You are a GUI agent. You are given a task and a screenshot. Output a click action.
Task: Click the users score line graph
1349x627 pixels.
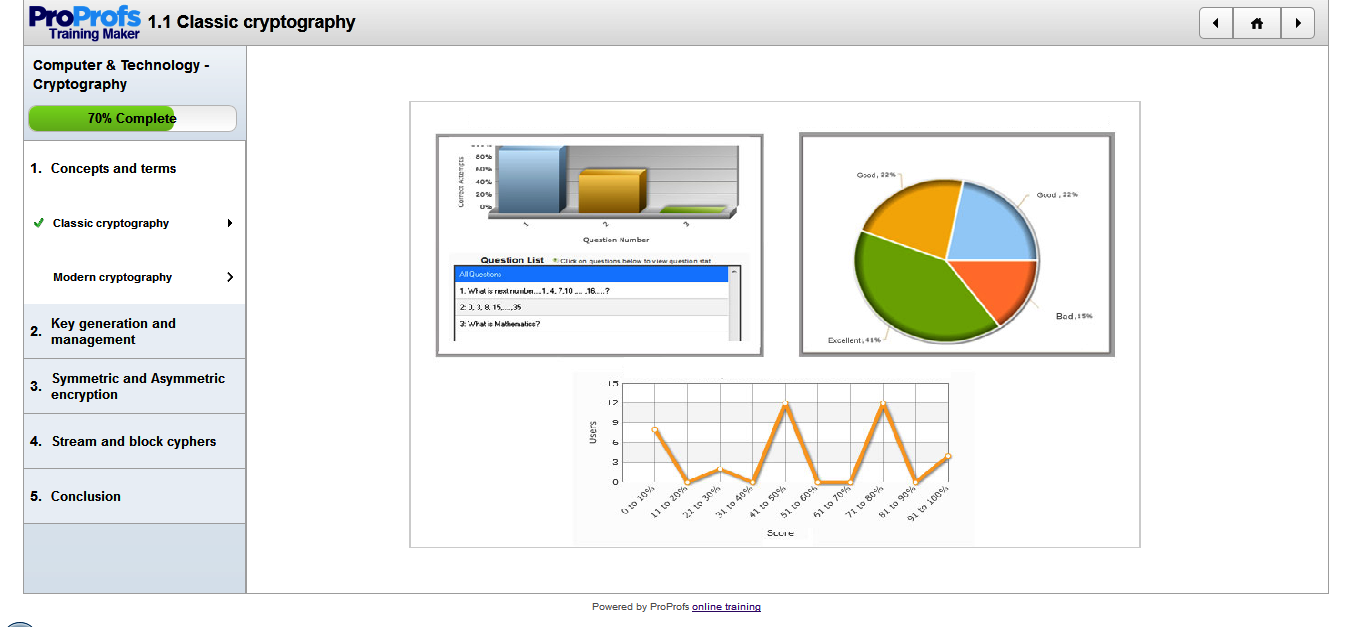pyautogui.click(x=773, y=458)
